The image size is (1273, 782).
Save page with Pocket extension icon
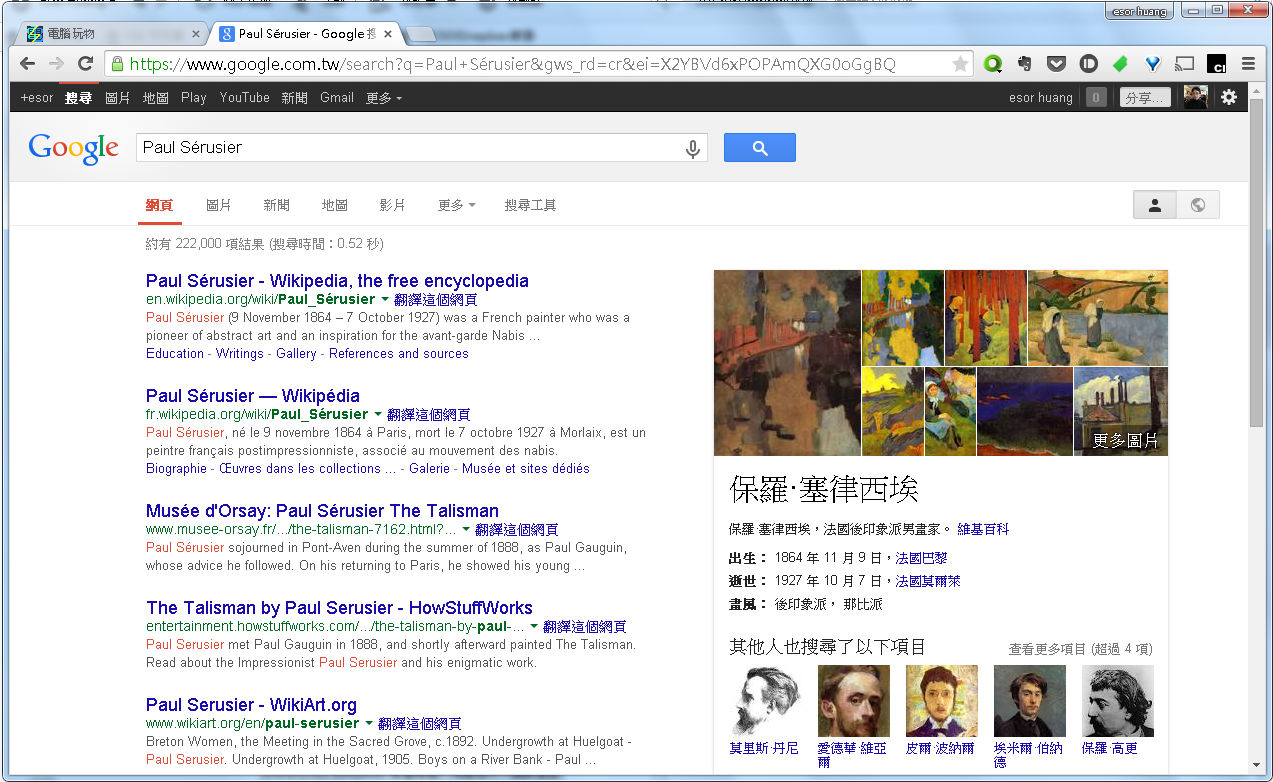pos(1056,64)
